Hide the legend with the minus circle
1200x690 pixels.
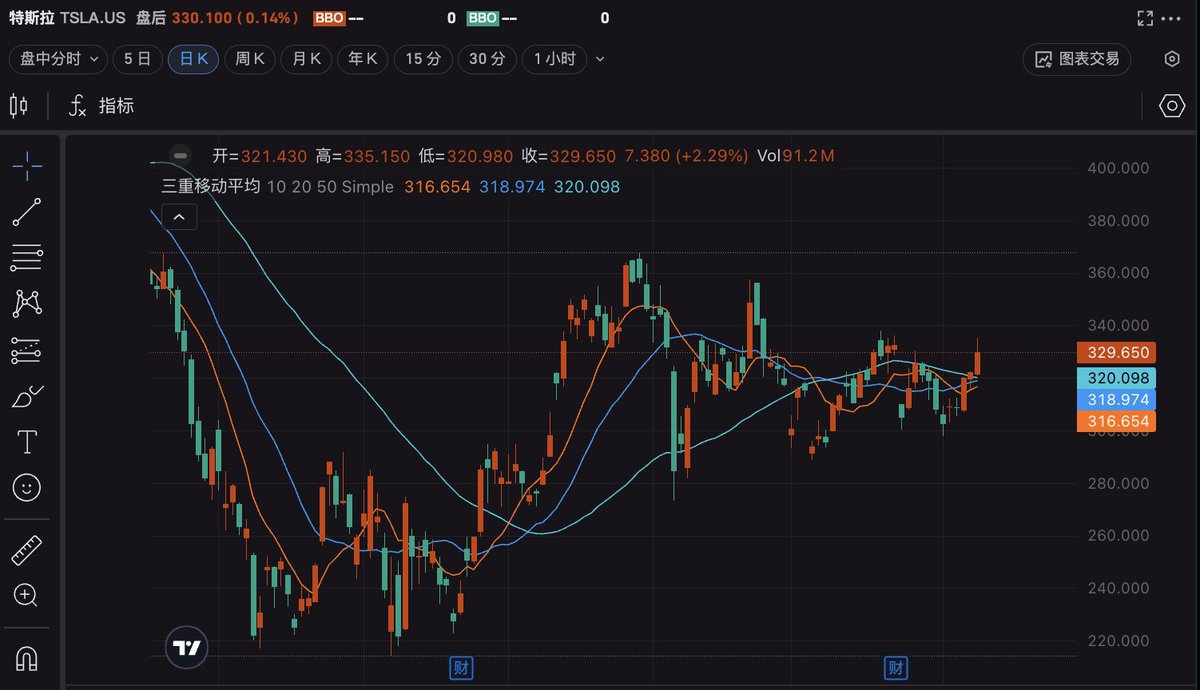(x=180, y=155)
